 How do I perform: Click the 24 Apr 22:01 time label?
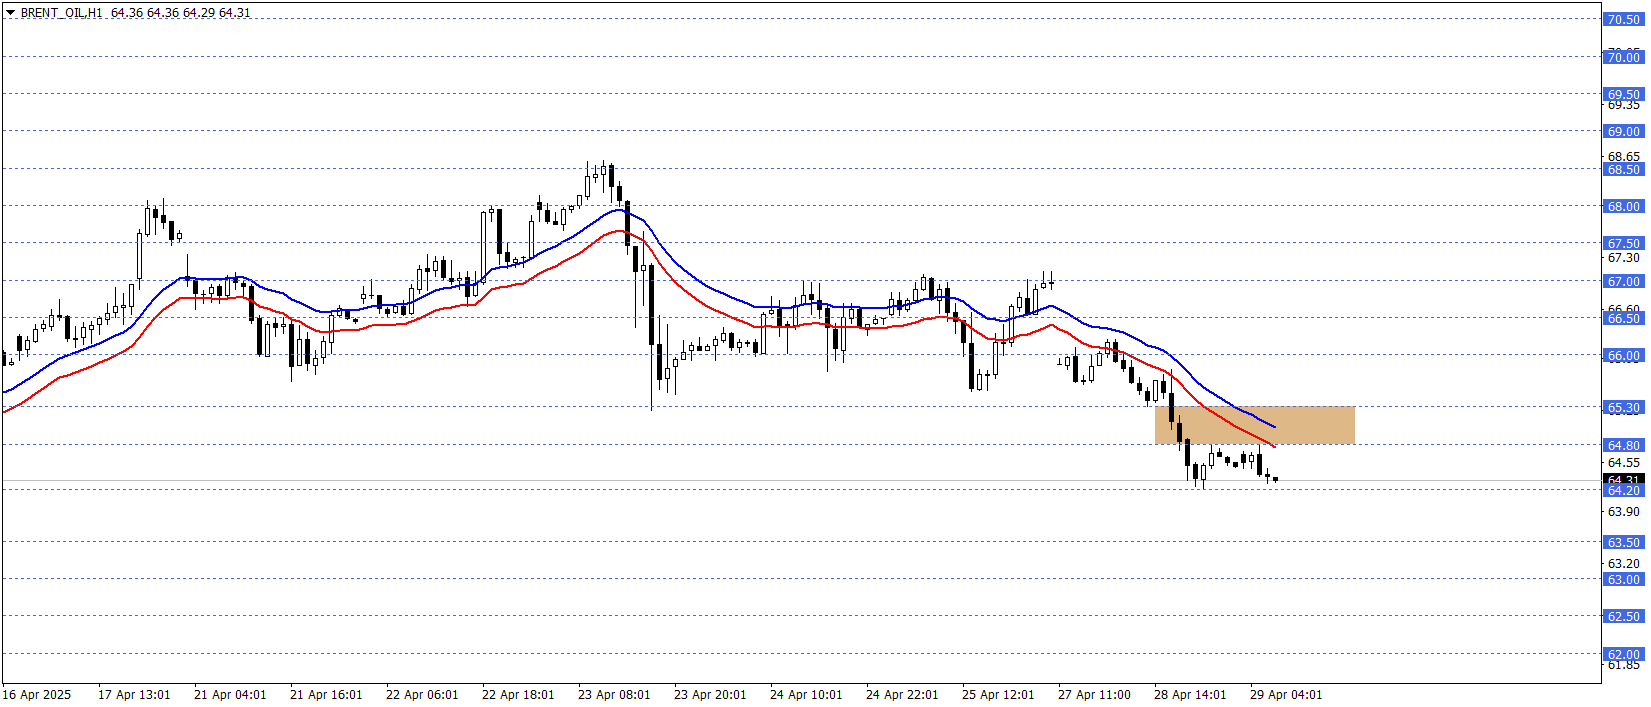902,695
